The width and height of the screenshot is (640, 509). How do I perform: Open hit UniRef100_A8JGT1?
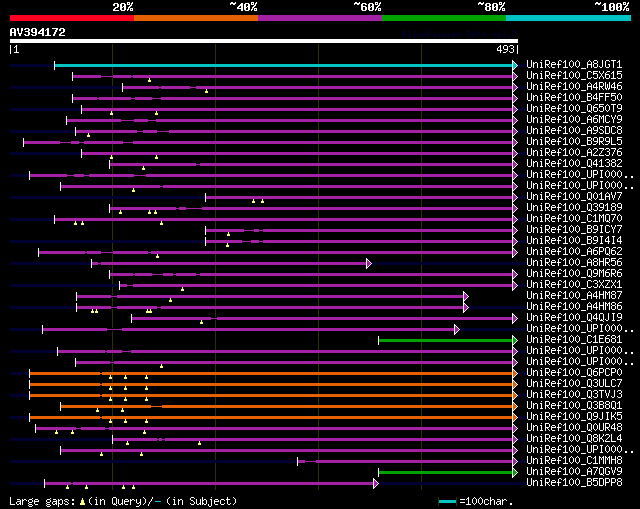pos(574,64)
